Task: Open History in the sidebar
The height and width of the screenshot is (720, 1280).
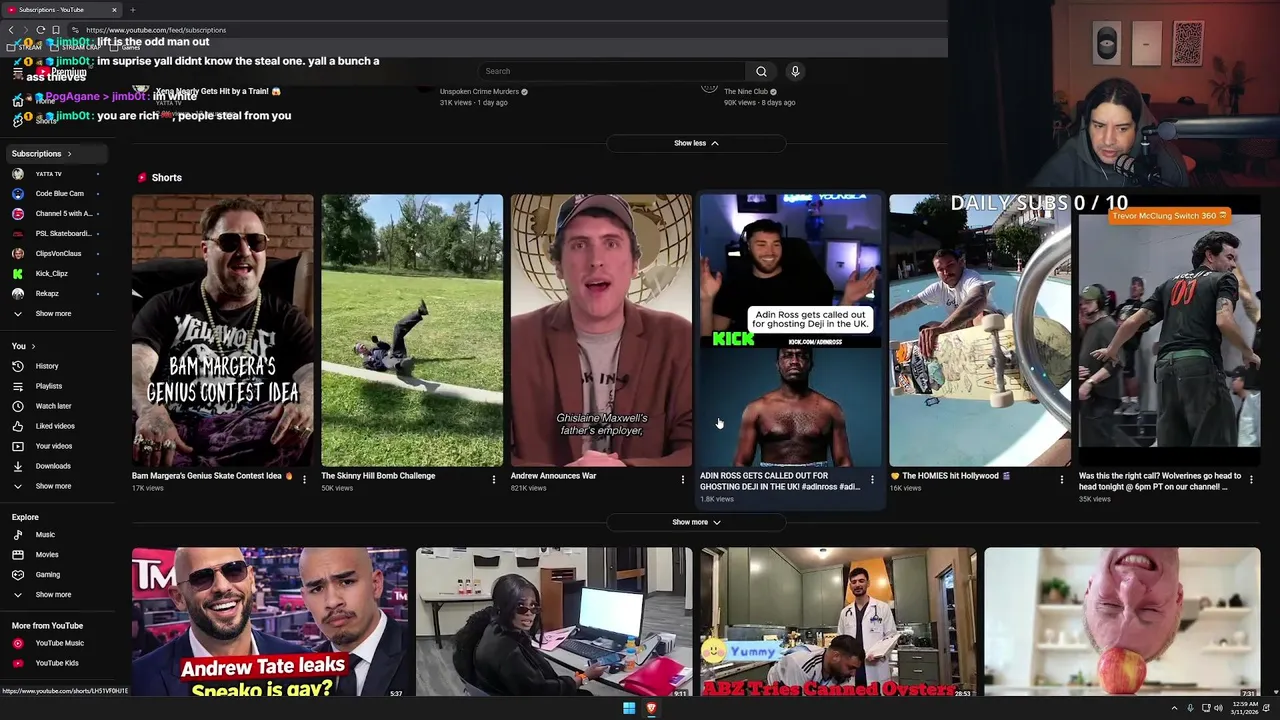Action: [x=47, y=366]
